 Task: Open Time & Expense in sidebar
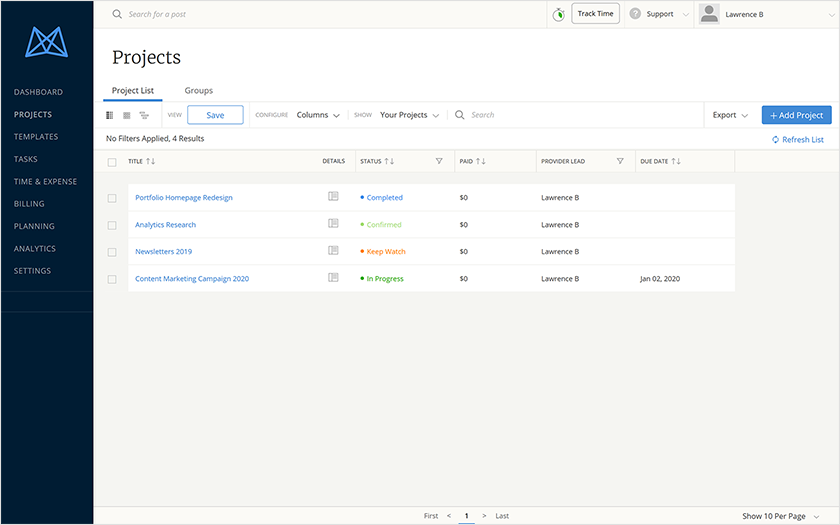[x=45, y=182]
